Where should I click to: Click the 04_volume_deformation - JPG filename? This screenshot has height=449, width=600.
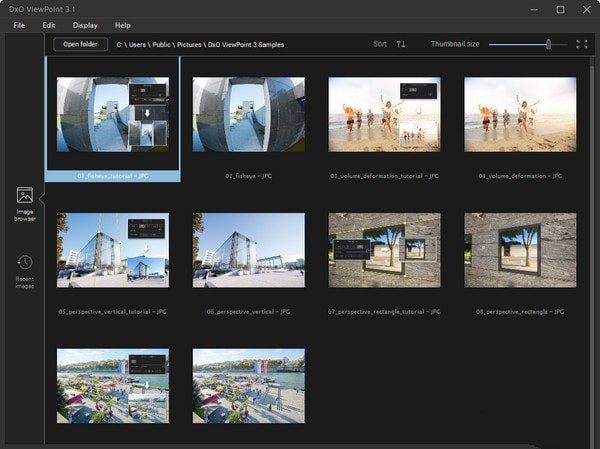(x=520, y=176)
